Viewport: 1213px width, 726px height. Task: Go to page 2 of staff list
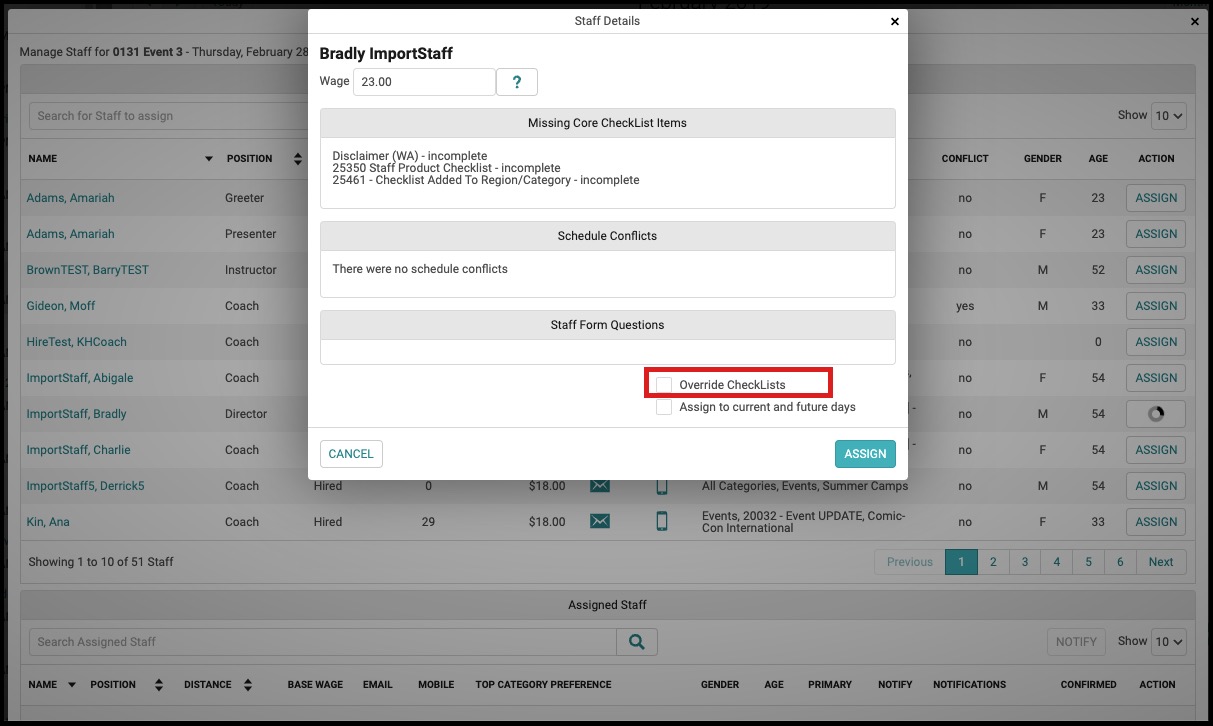(993, 562)
